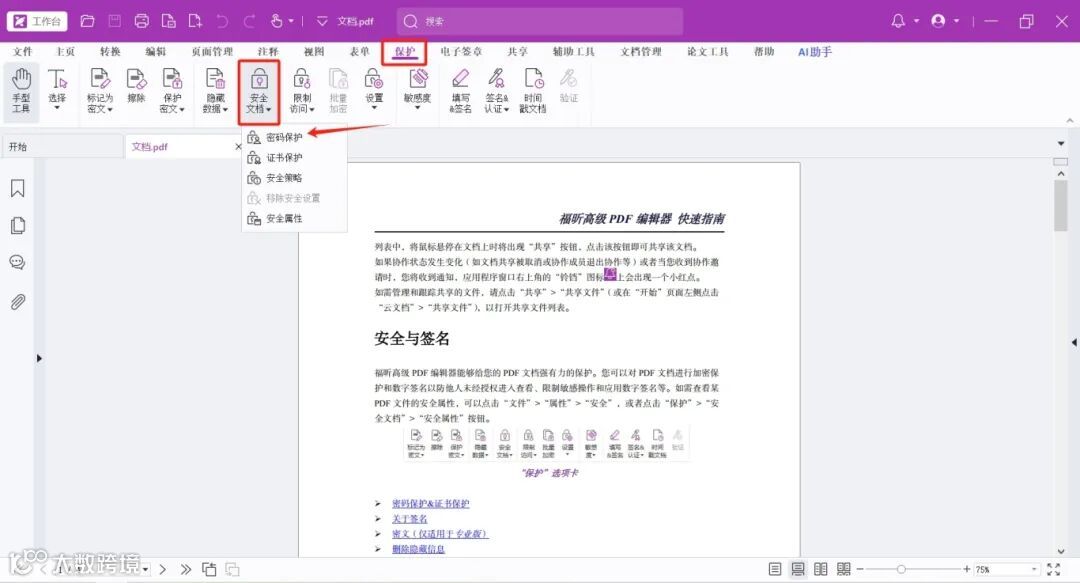The height and width of the screenshot is (583, 1080).
Task: Follow the 关于签名 link
Action: click(x=410, y=519)
